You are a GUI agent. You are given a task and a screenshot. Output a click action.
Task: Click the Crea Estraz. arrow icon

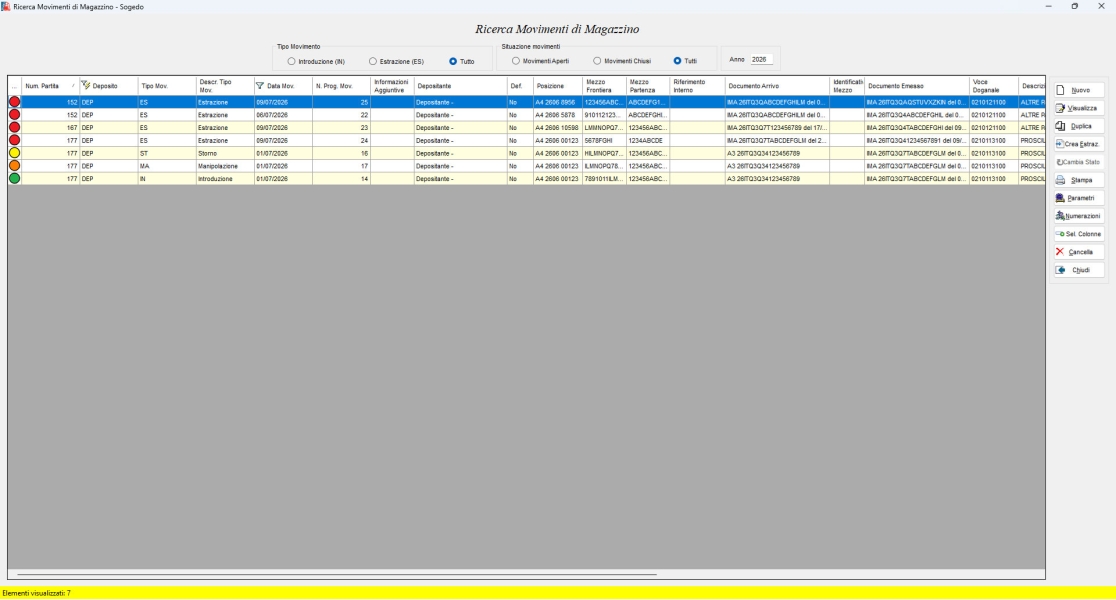click(x=1060, y=144)
